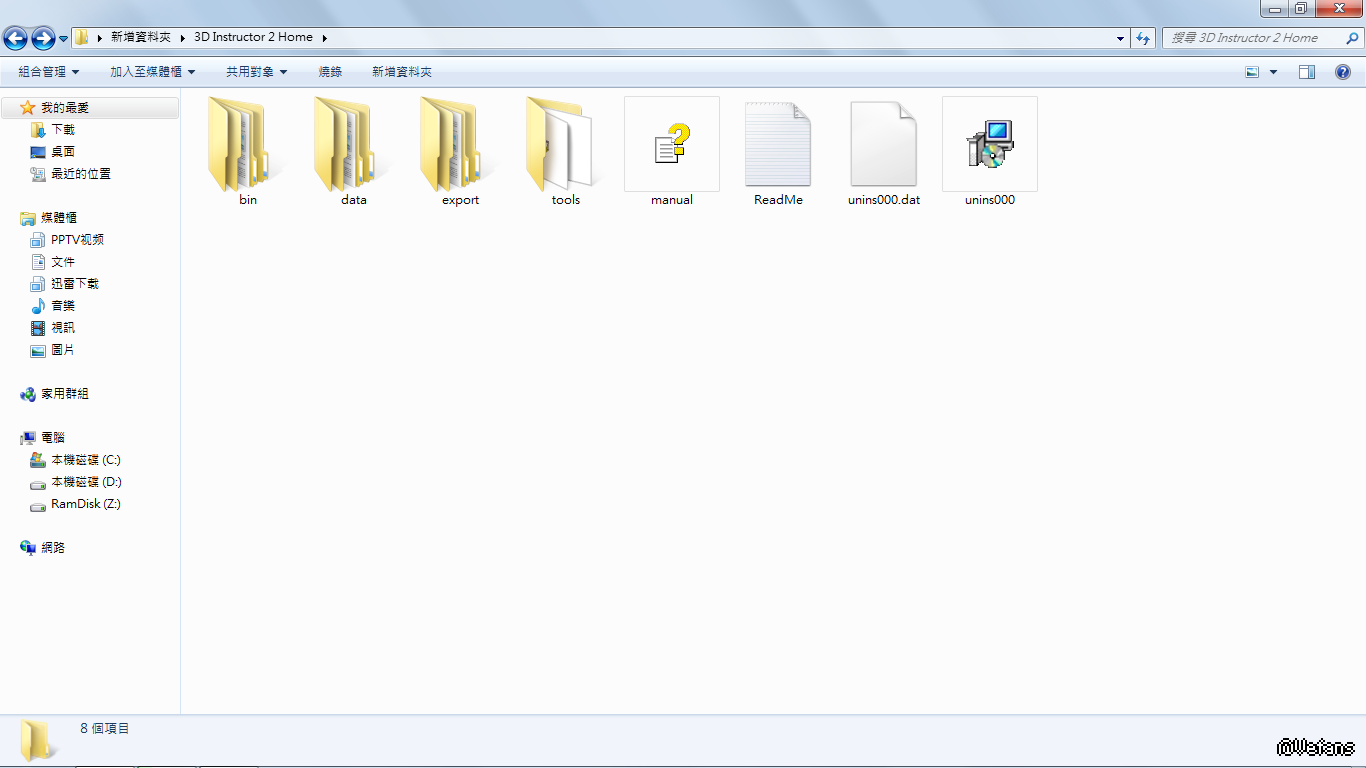Open the PPTV视频 library
The image size is (1366, 768).
point(77,240)
